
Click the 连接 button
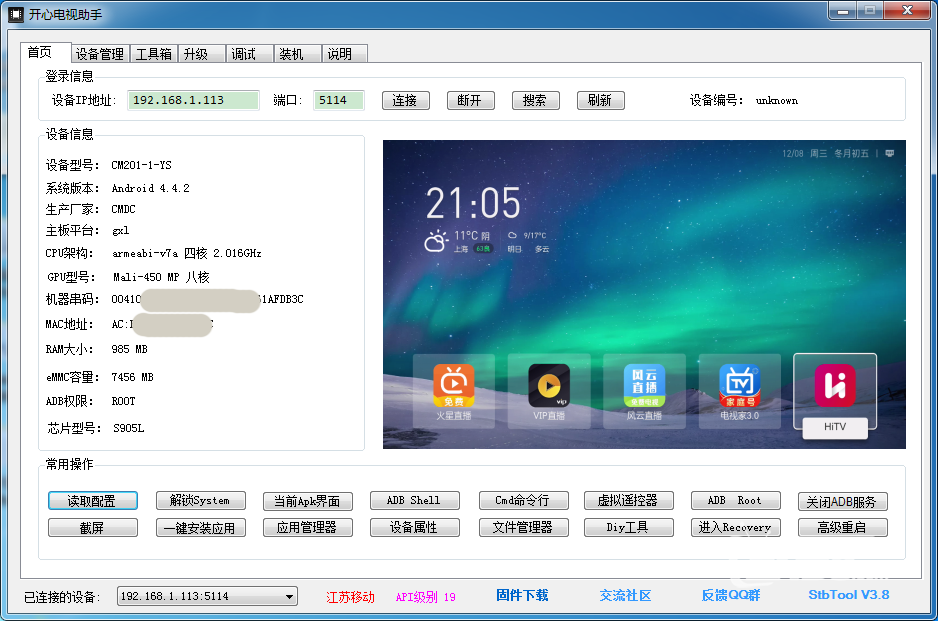[406, 101]
